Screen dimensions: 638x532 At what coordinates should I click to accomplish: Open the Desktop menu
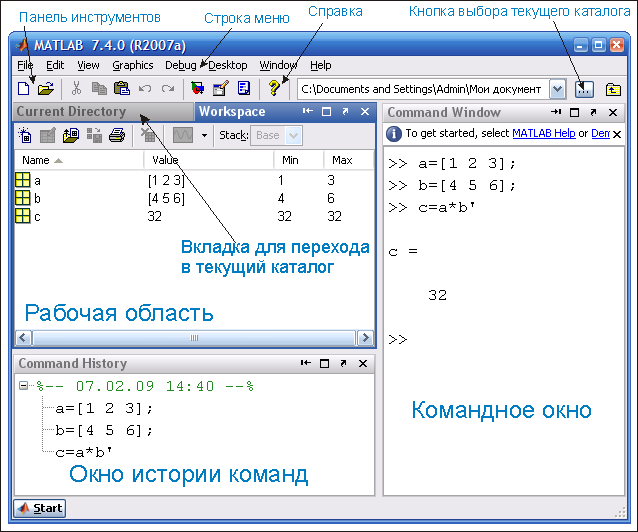(x=228, y=65)
